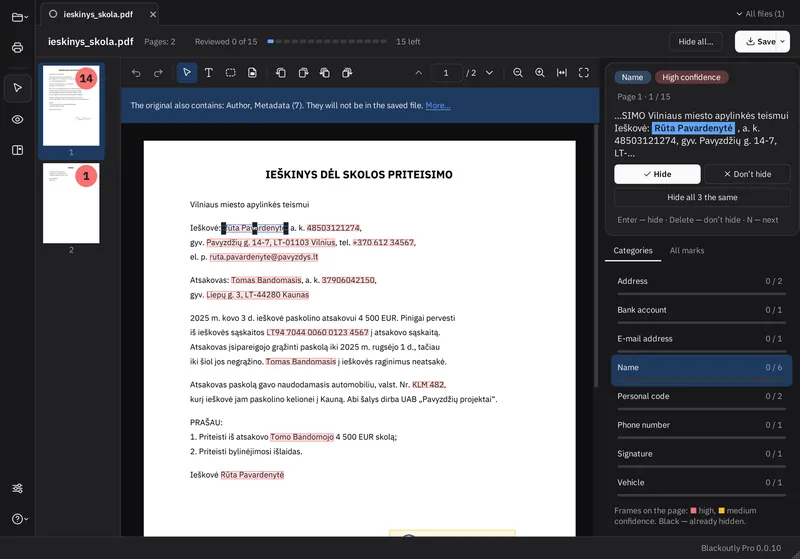This screenshot has width=800, height=559.
Task: Select the Address category row
Action: 700,282
